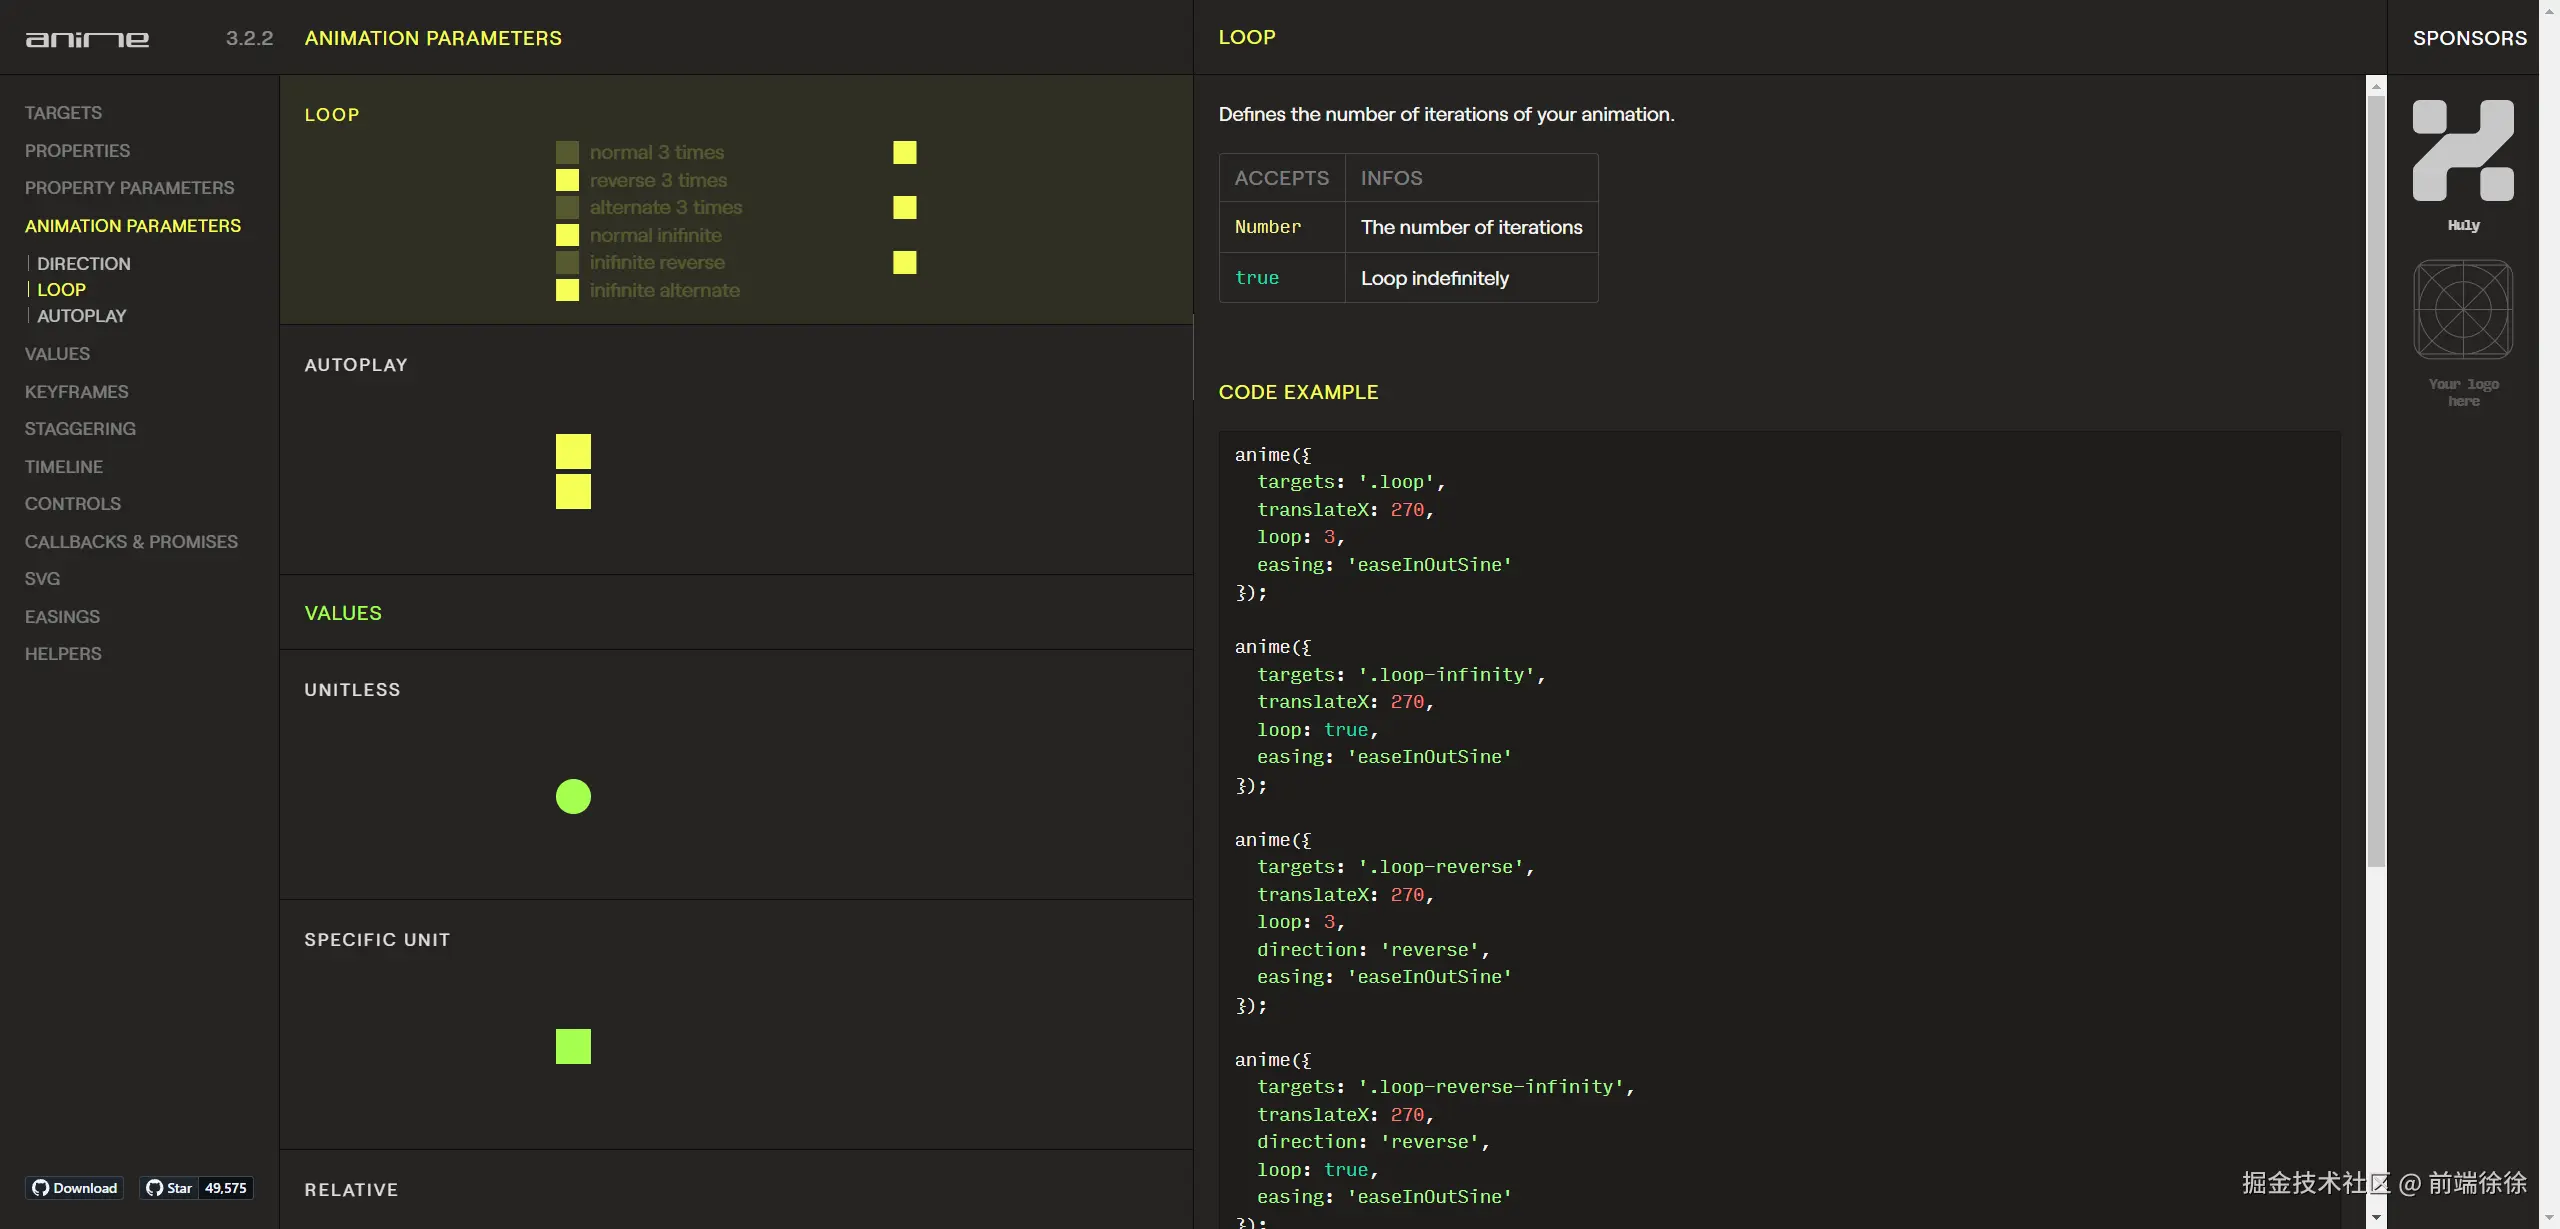Image resolution: width=2560 pixels, height=1229 pixels.
Task: Click the GitHub Star button
Action: point(169,1188)
